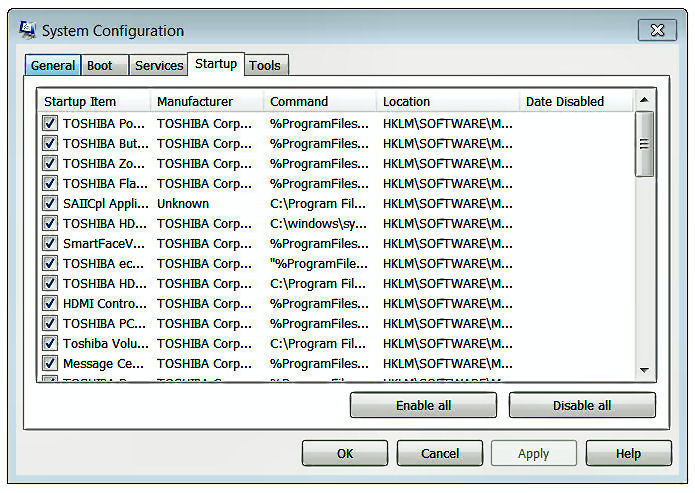Switch to the General tab

tap(53, 65)
